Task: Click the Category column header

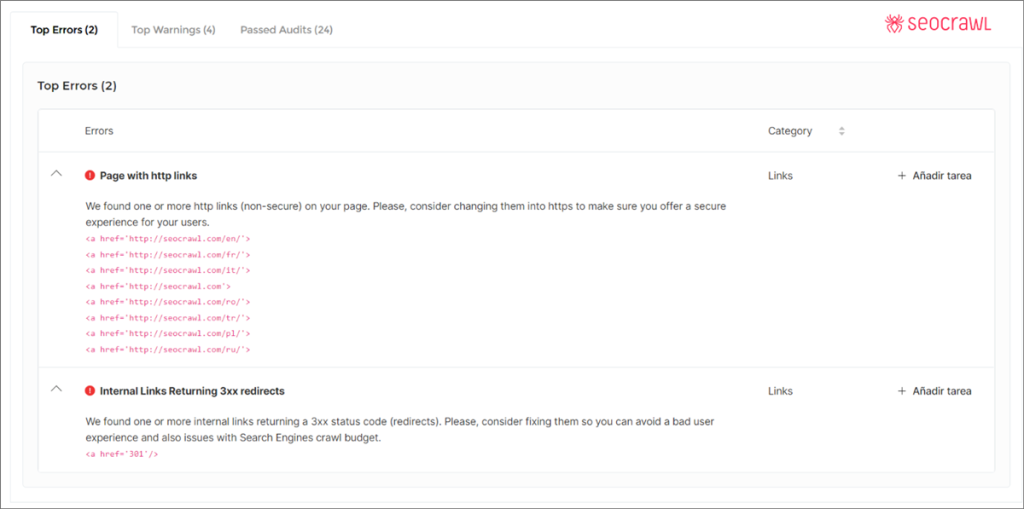Action: coord(789,131)
